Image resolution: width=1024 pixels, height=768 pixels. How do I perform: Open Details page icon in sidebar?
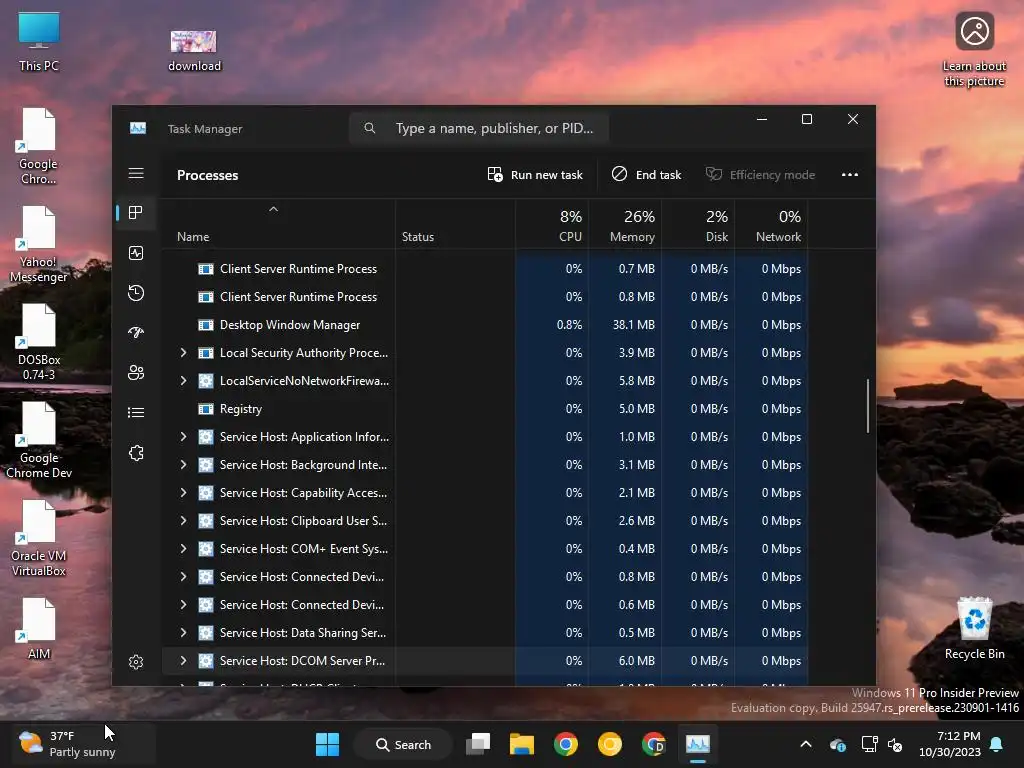136,413
